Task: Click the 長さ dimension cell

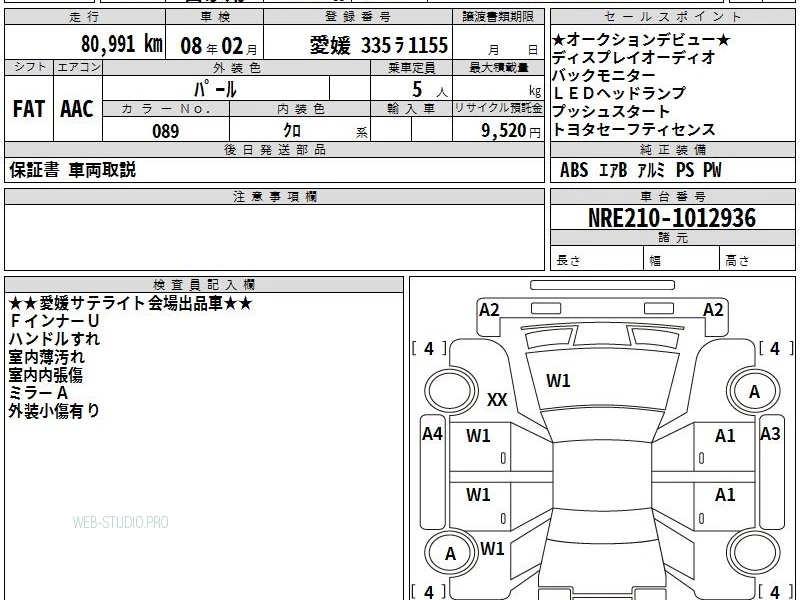Action: click(x=597, y=258)
